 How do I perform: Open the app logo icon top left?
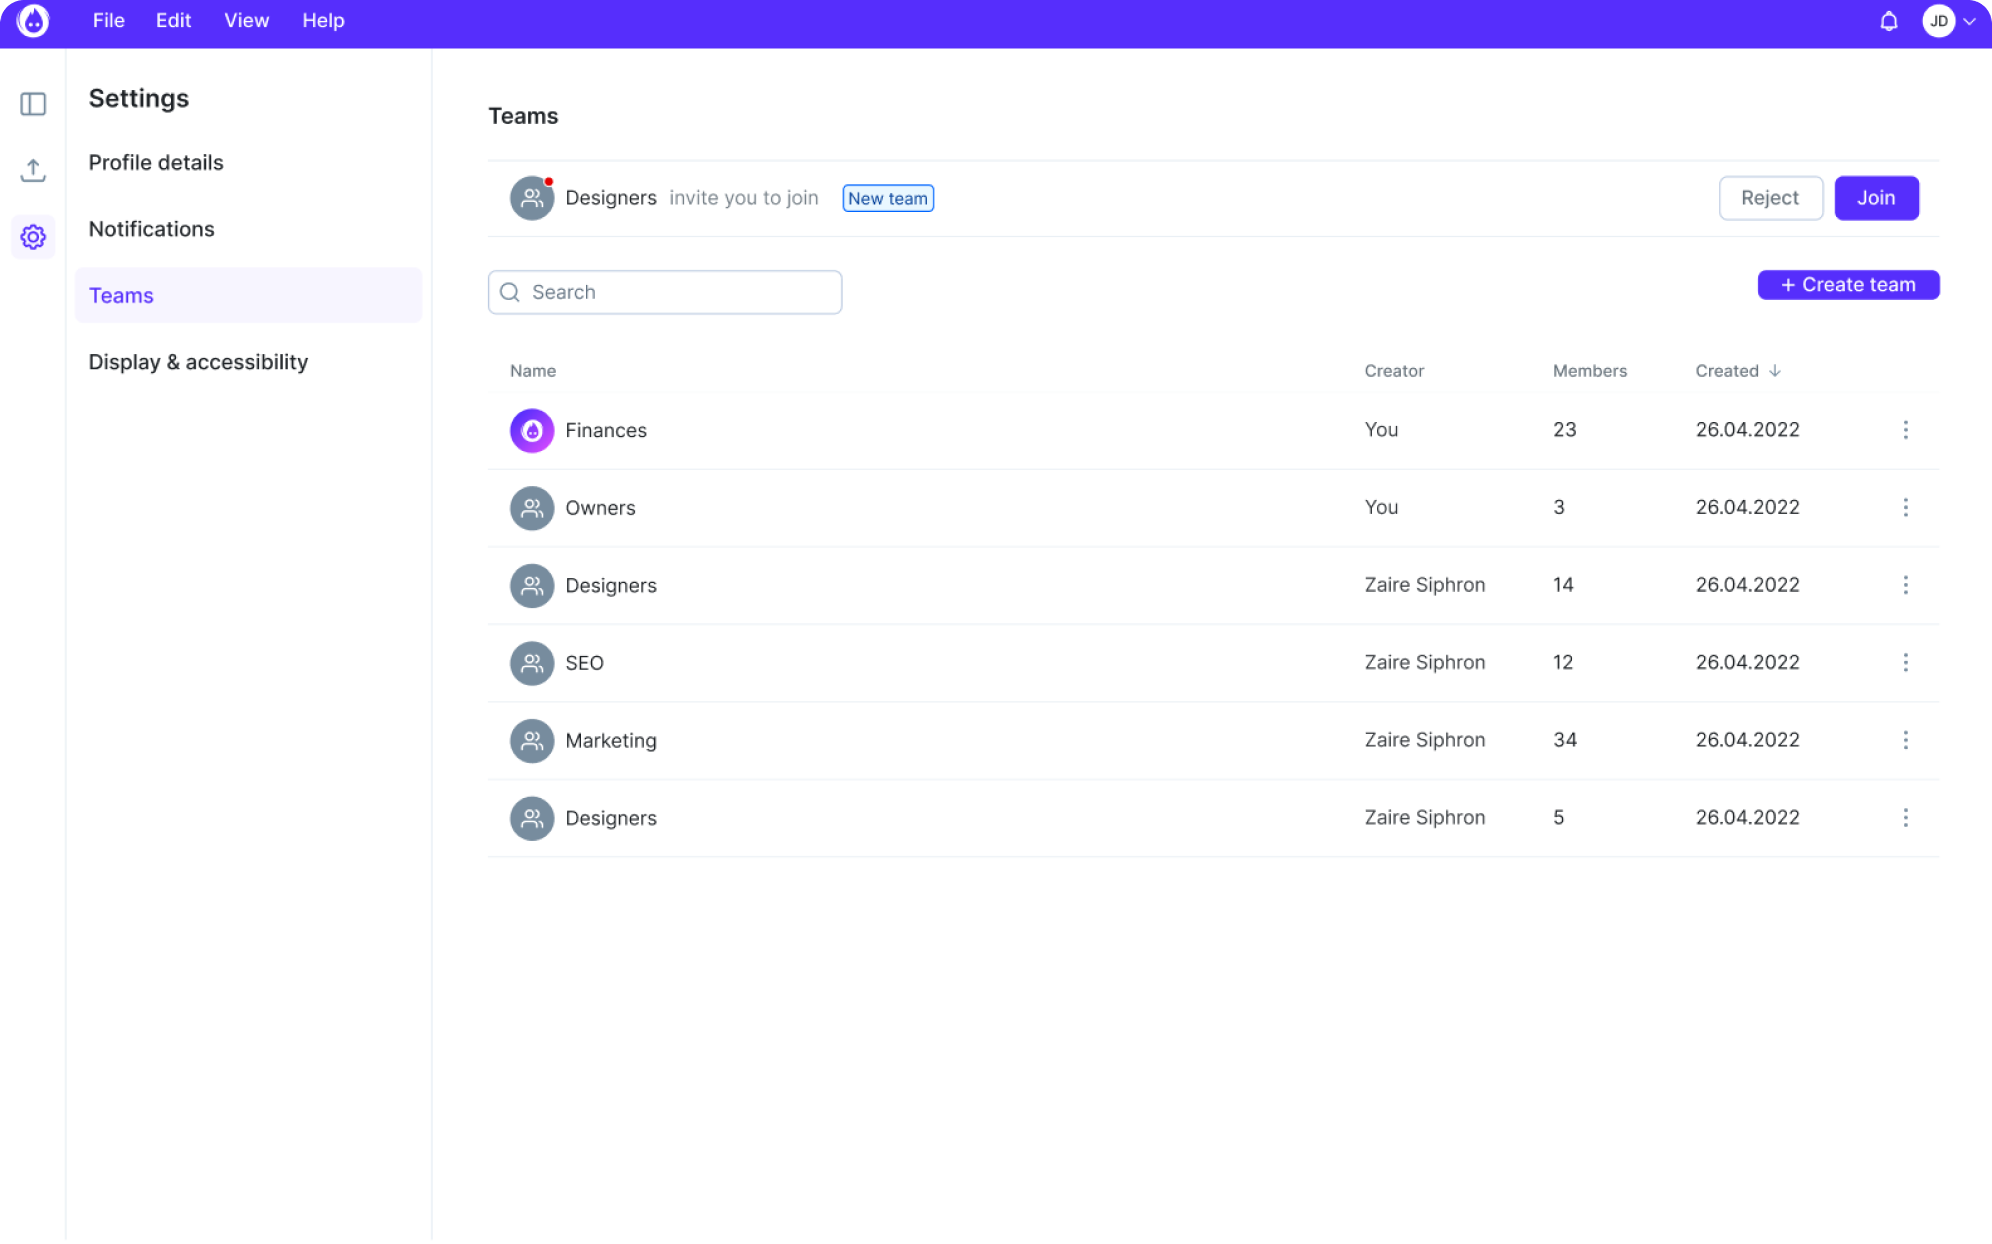click(x=33, y=21)
